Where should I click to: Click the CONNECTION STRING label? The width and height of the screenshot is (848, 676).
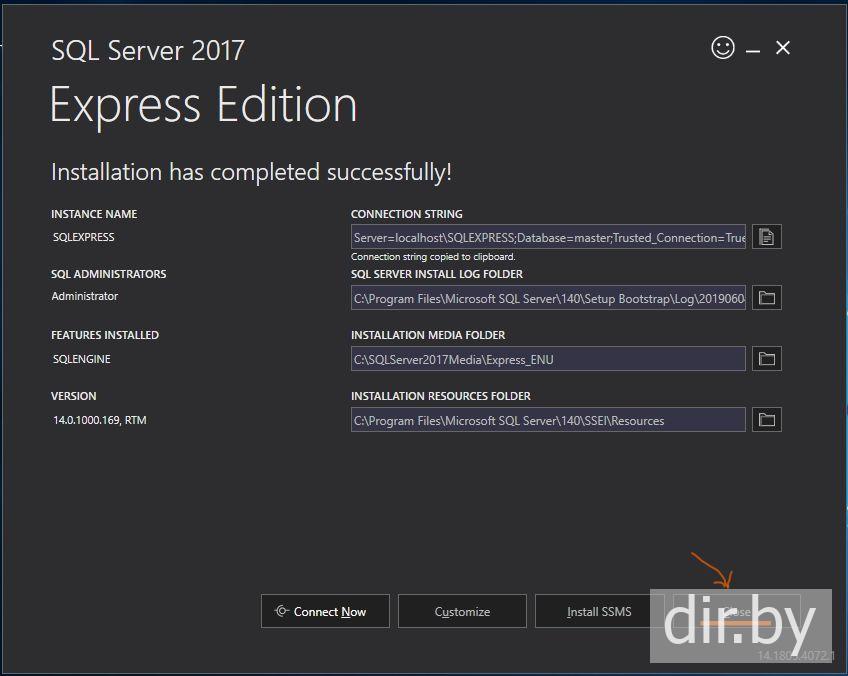point(407,214)
